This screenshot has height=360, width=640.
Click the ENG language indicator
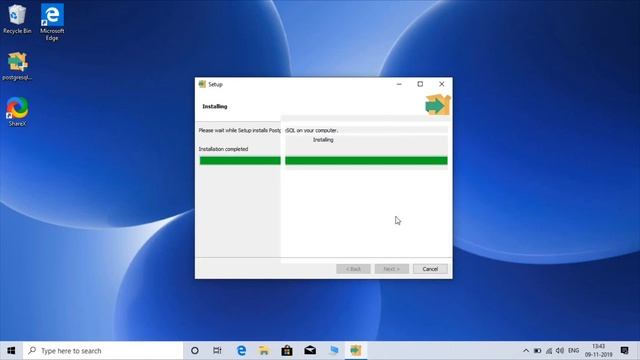[x=573, y=351]
